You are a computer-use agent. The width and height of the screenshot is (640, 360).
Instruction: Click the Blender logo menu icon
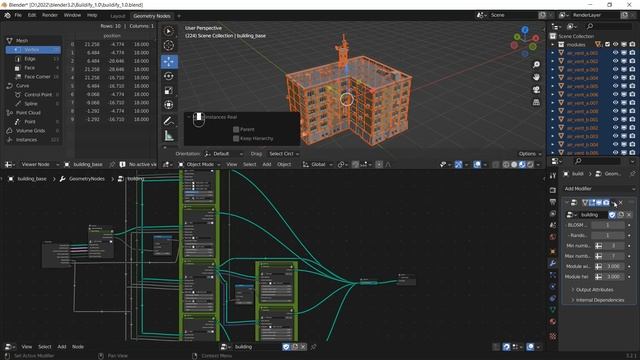pyautogui.click(x=7, y=15)
